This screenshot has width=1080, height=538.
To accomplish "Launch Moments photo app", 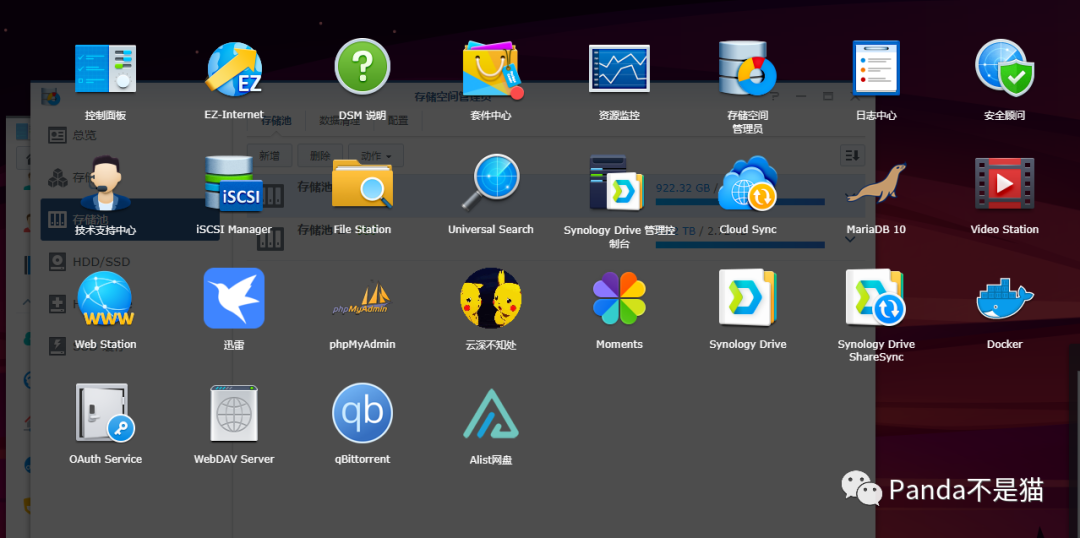I will 619,298.
